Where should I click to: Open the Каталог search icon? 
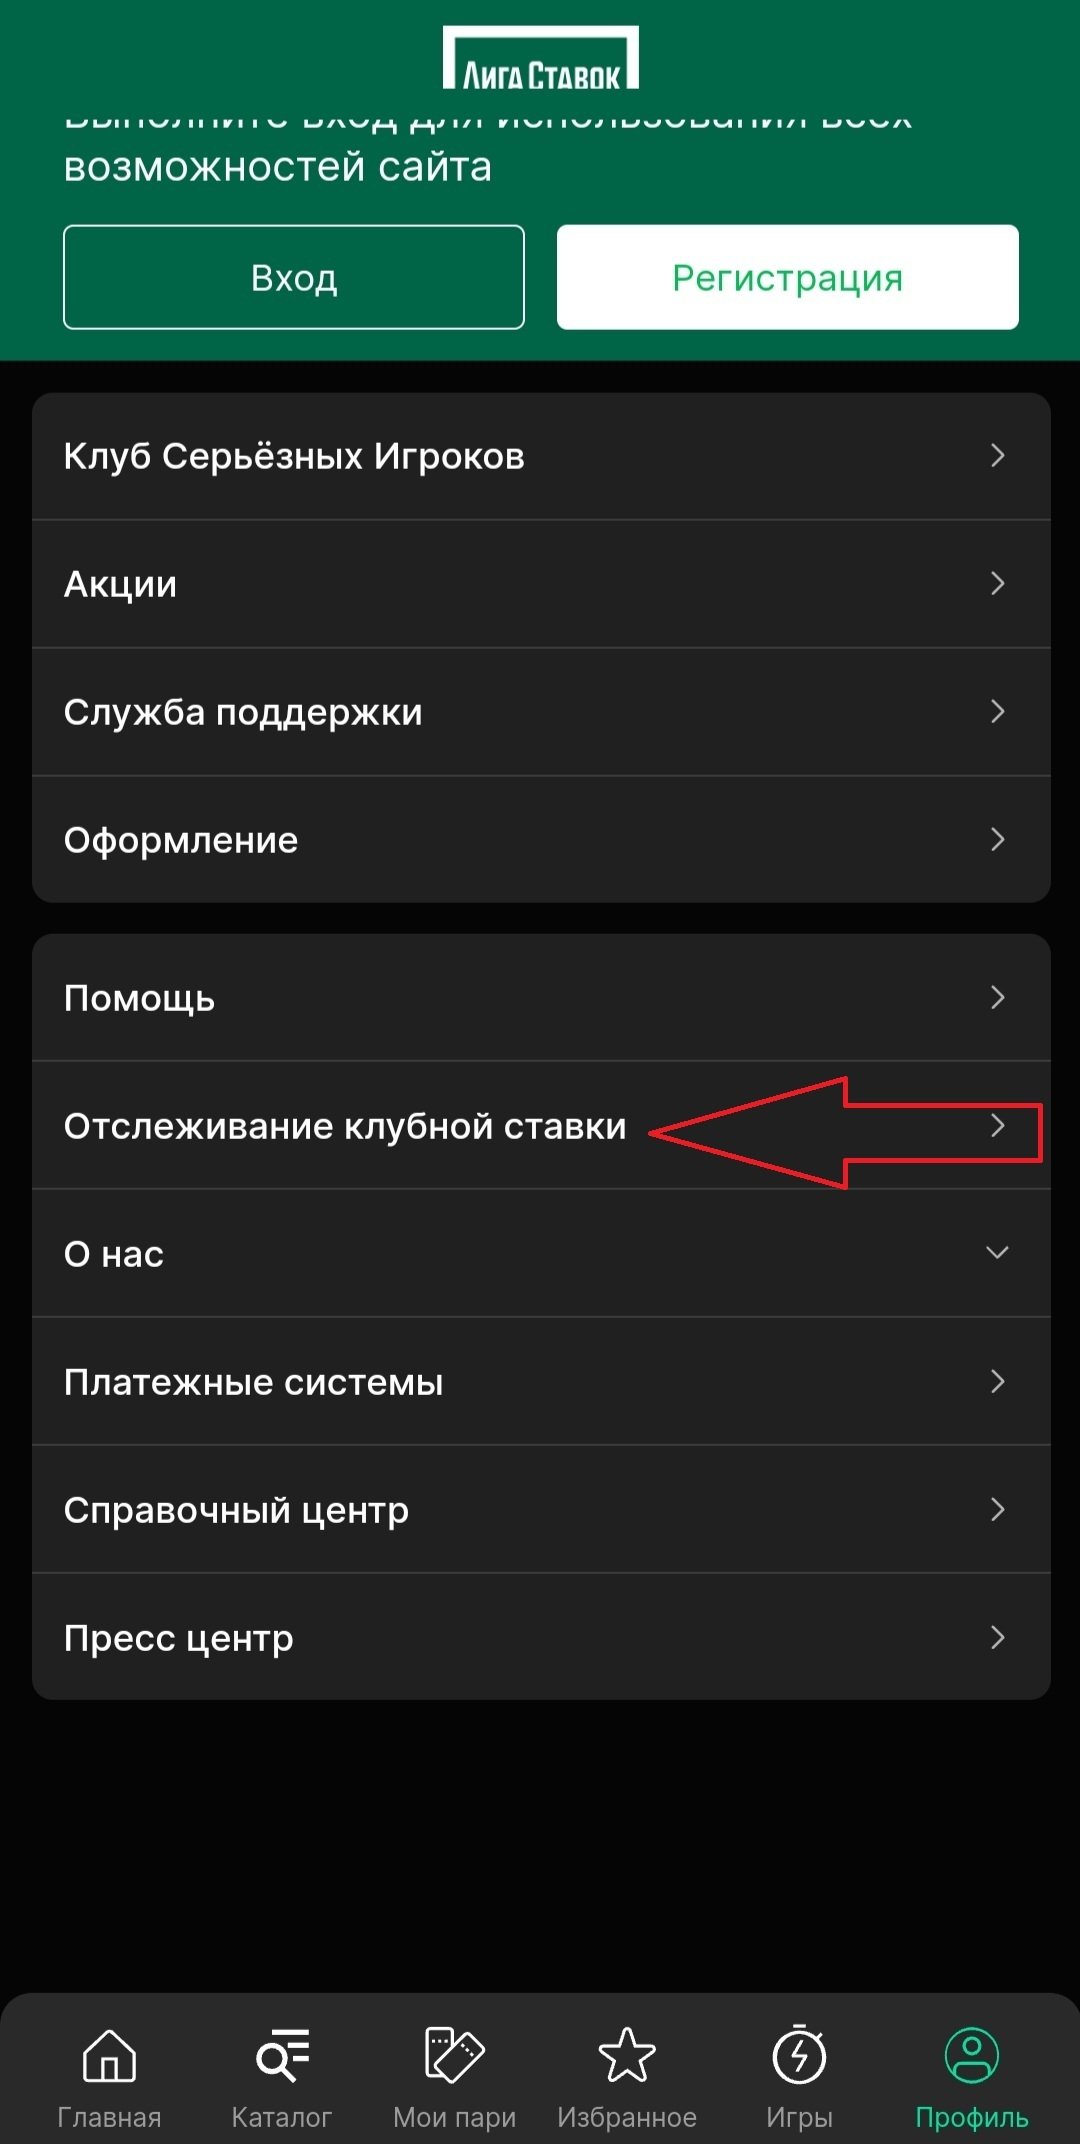282,2056
